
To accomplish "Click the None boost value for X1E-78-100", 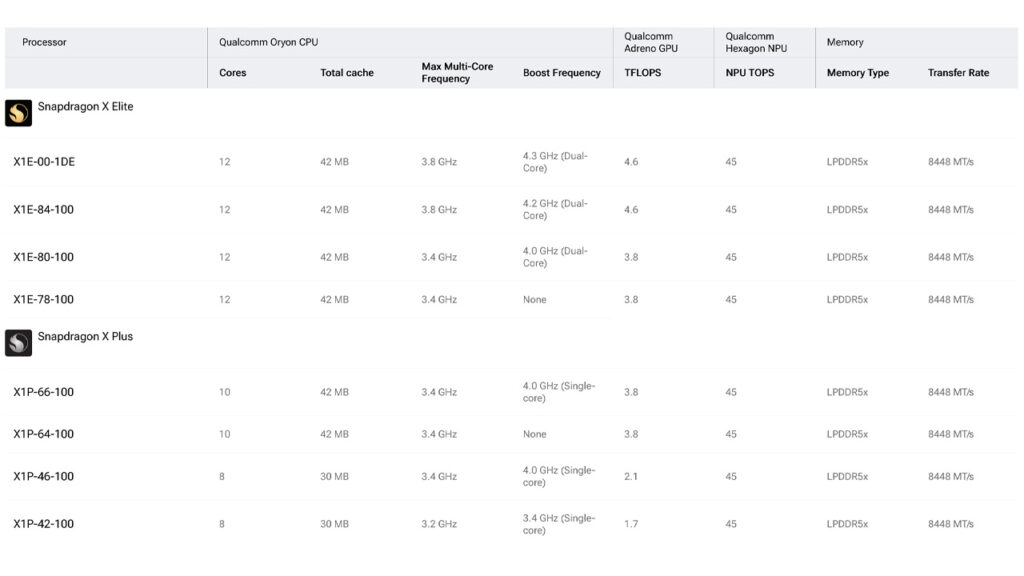I will point(534,300).
